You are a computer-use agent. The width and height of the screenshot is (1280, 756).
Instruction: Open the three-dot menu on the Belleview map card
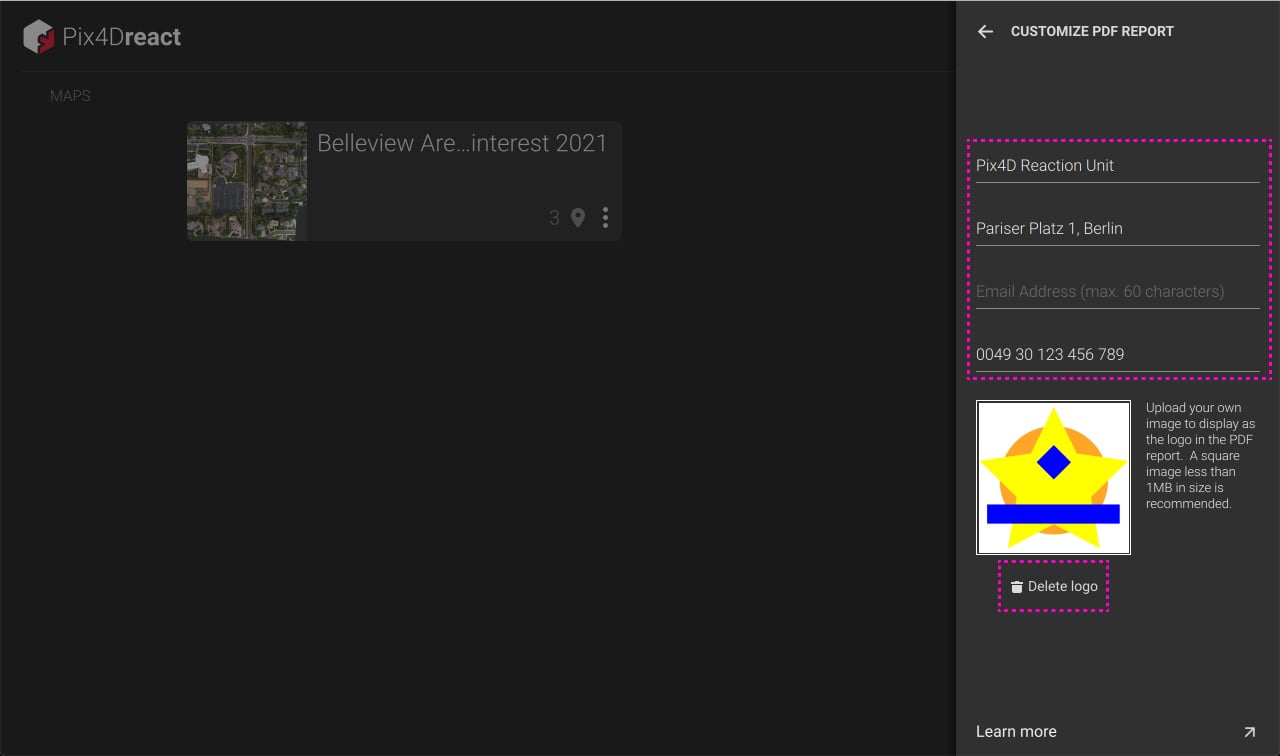pyautogui.click(x=605, y=217)
